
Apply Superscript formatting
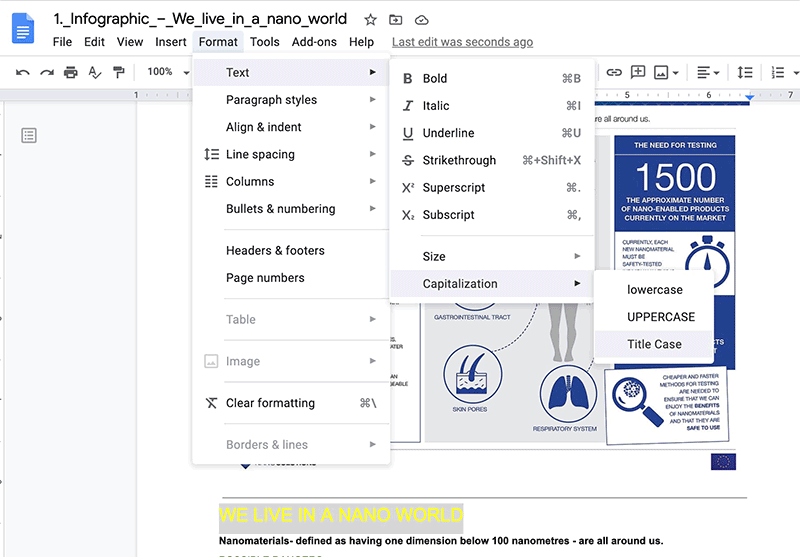[x=492, y=188]
